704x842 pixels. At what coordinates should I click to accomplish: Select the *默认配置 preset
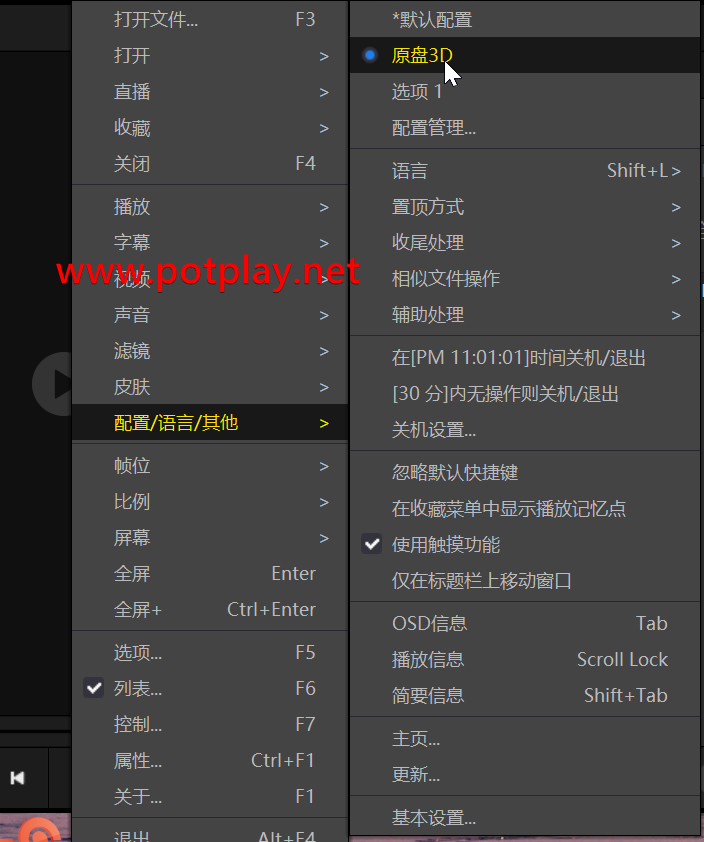[x=525, y=20]
